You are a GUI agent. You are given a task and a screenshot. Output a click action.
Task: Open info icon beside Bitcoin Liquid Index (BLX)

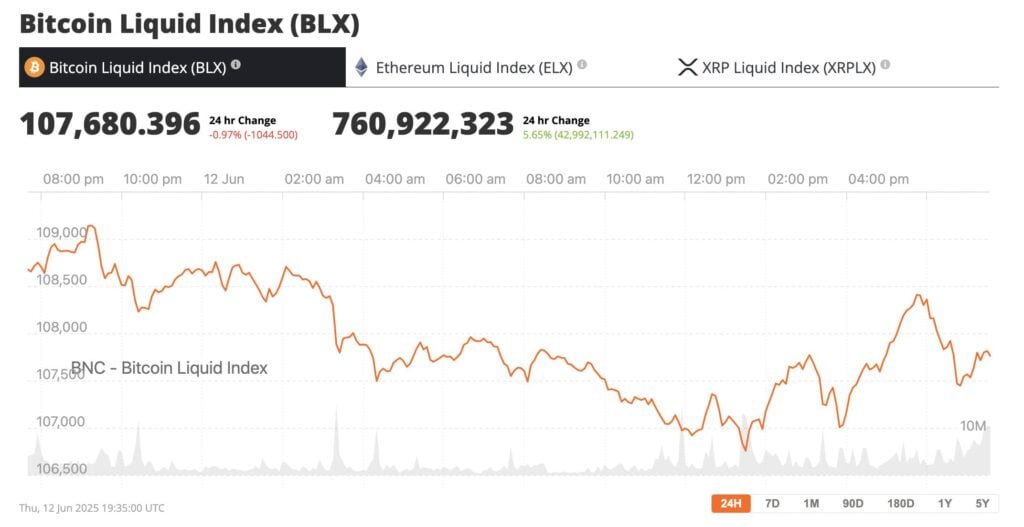[236, 65]
